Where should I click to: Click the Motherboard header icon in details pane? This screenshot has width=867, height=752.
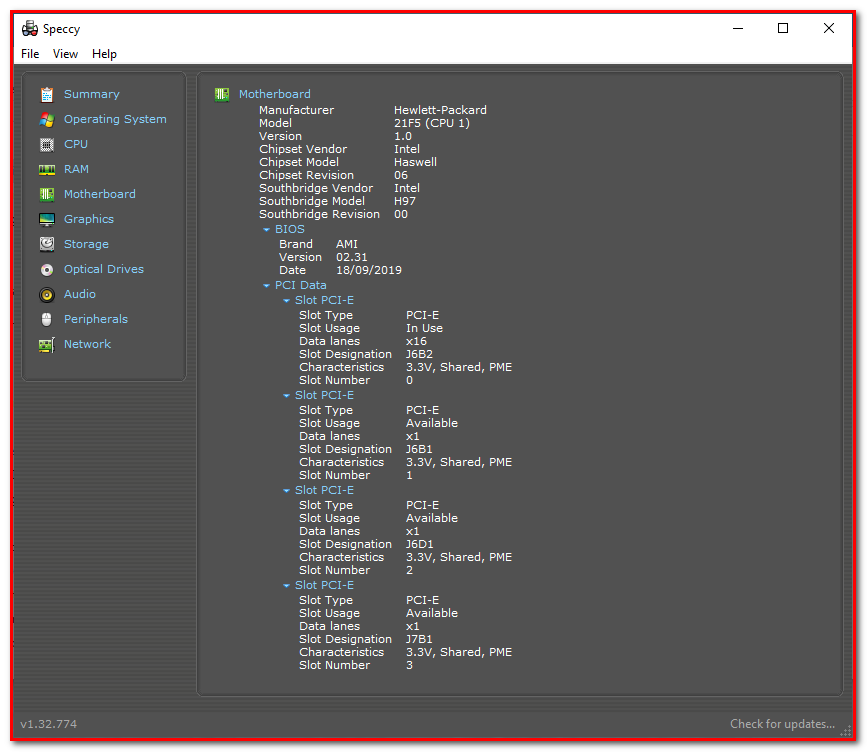pos(222,95)
